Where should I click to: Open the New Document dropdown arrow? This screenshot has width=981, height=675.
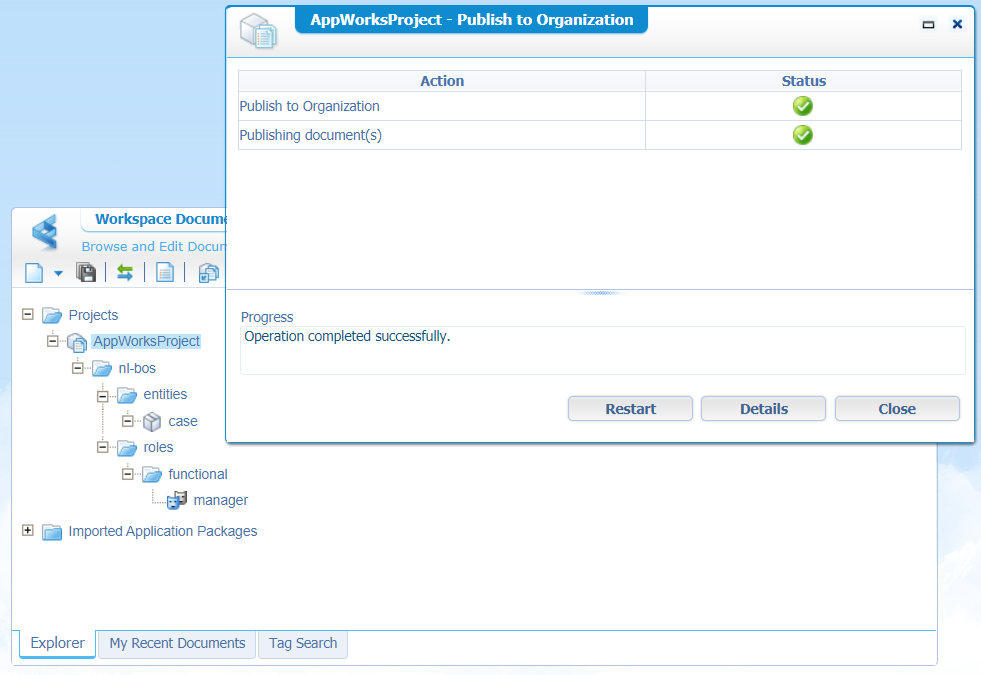click(58, 273)
